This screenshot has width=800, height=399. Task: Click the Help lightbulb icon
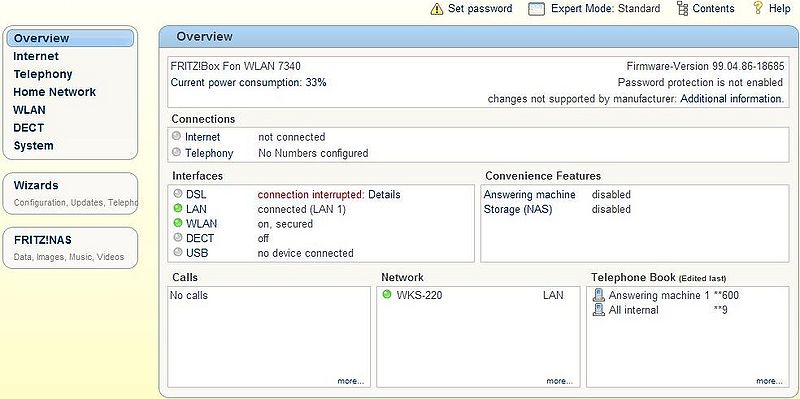point(758,8)
